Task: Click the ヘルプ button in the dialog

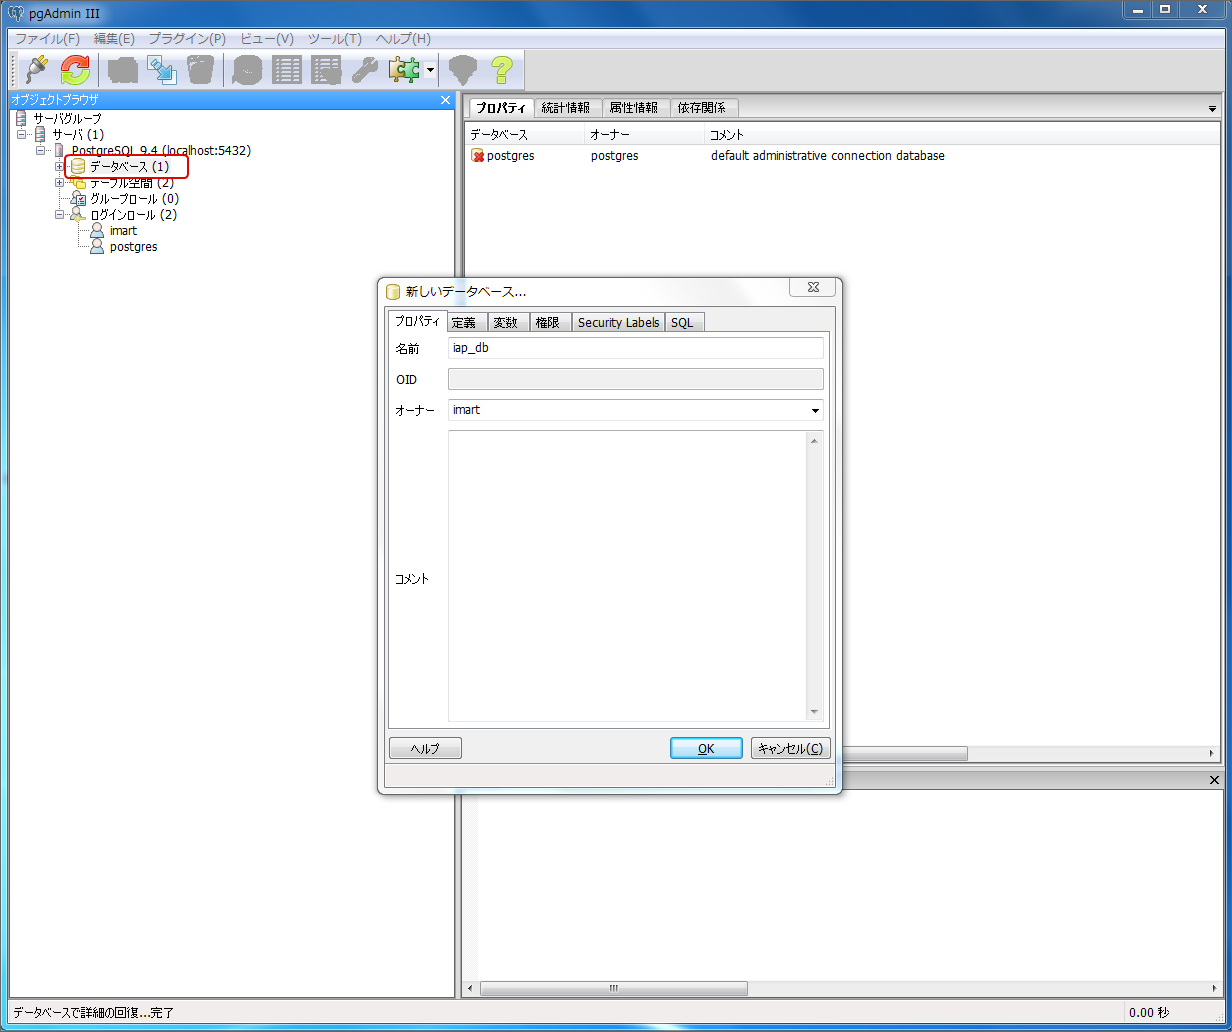Action: 425,748
